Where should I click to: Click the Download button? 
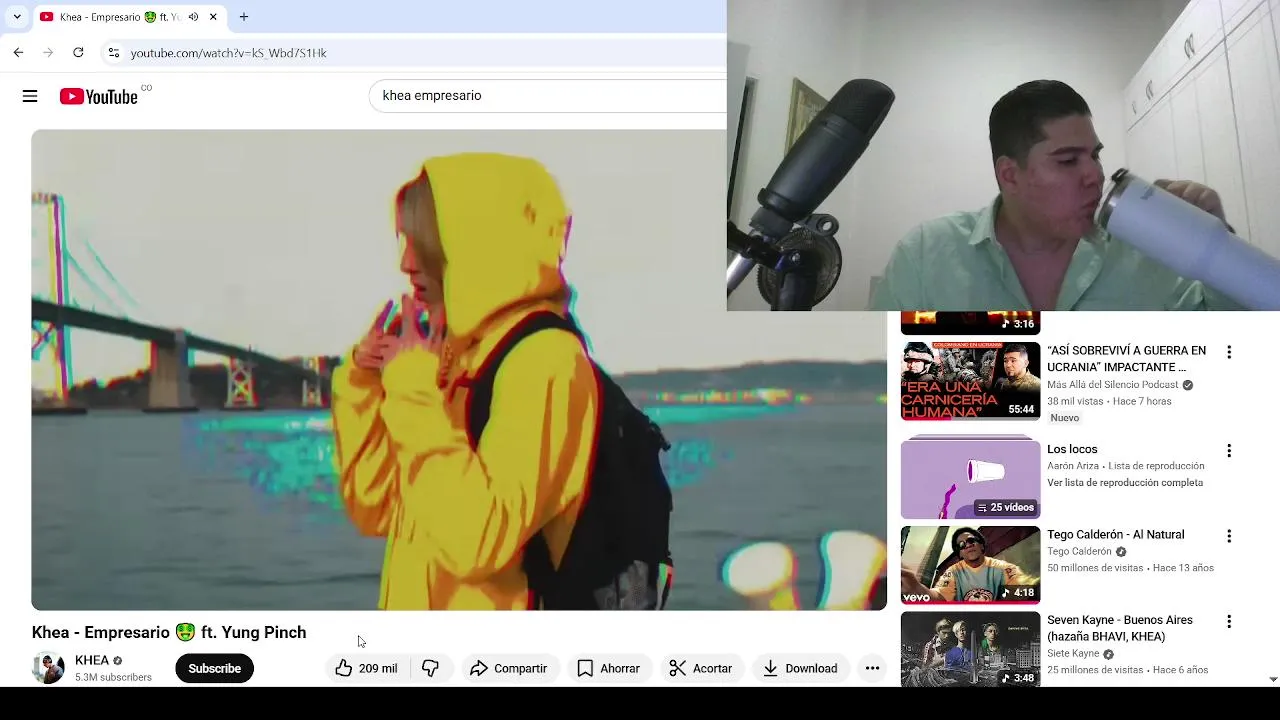click(x=800, y=668)
